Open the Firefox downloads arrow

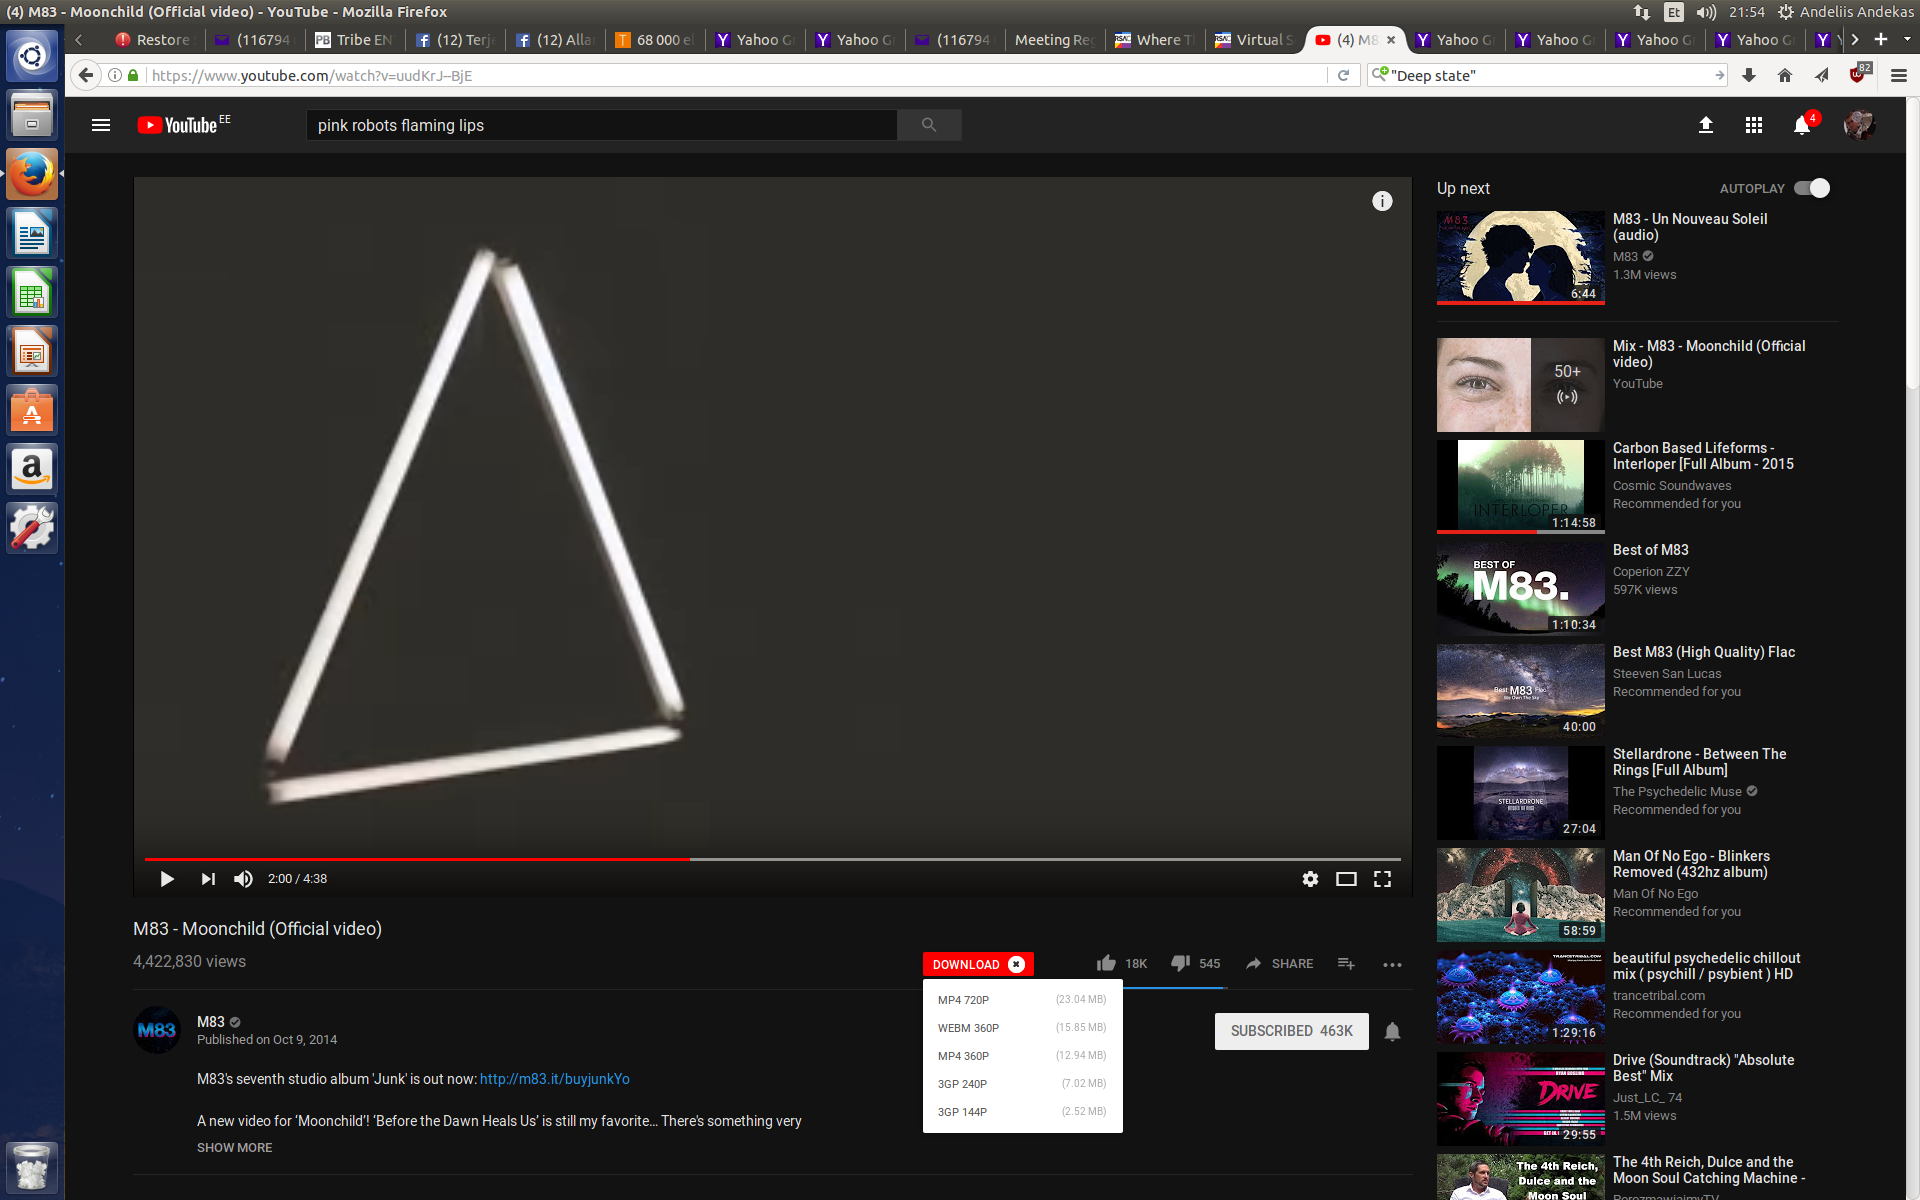1749,75
